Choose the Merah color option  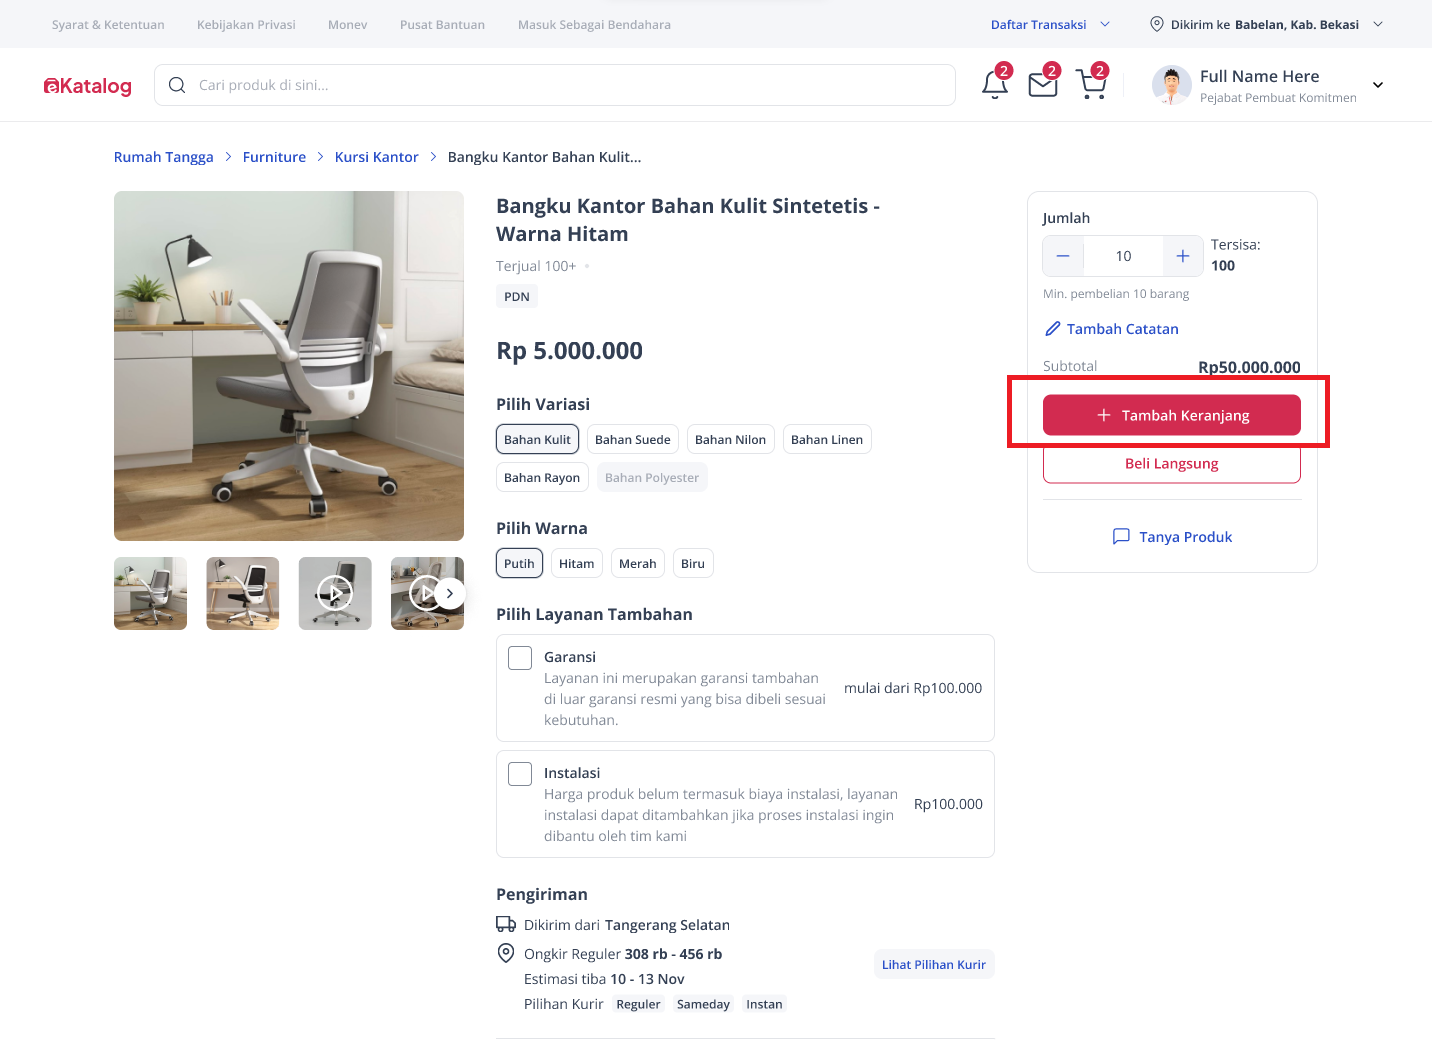(637, 564)
